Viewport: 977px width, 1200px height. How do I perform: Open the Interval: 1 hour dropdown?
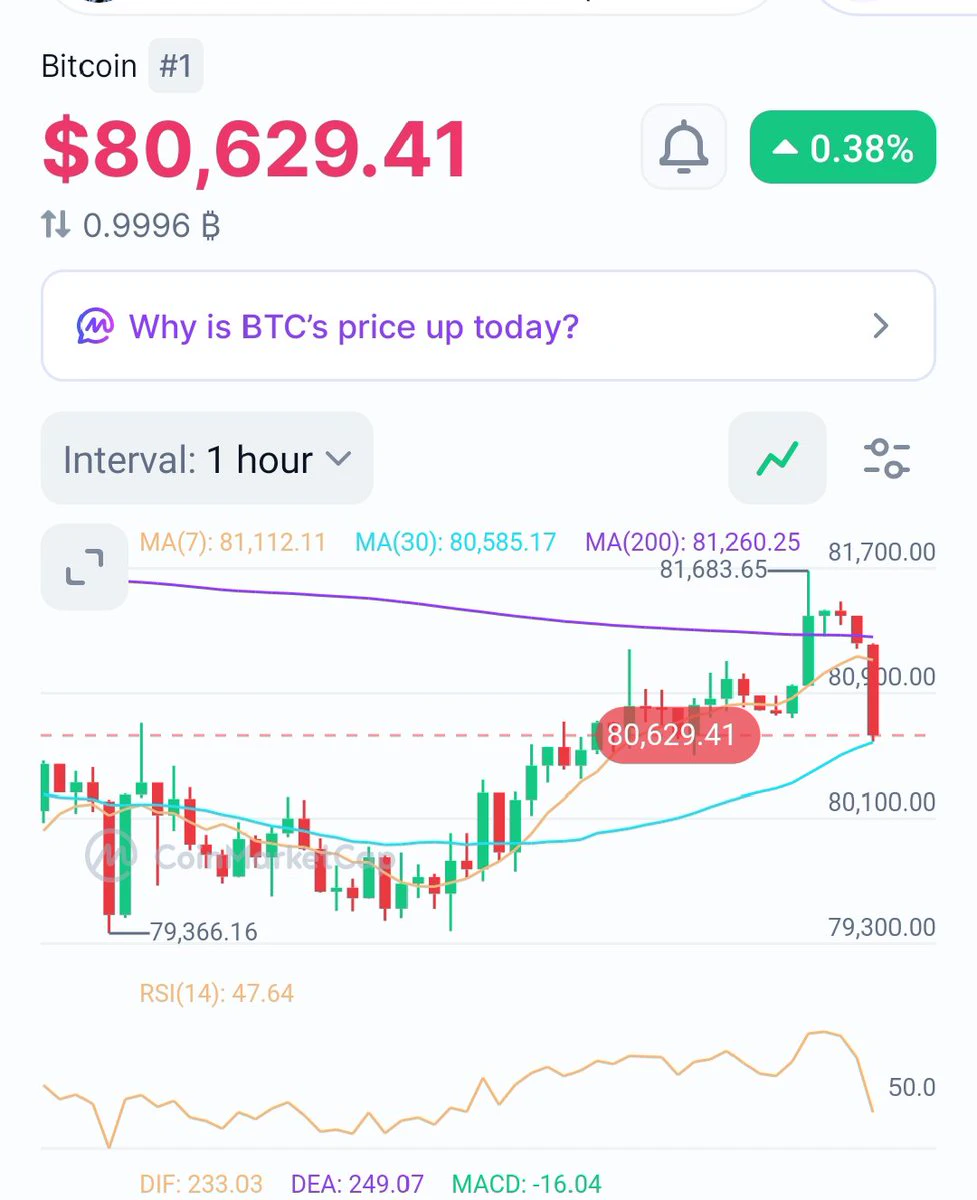(x=207, y=459)
